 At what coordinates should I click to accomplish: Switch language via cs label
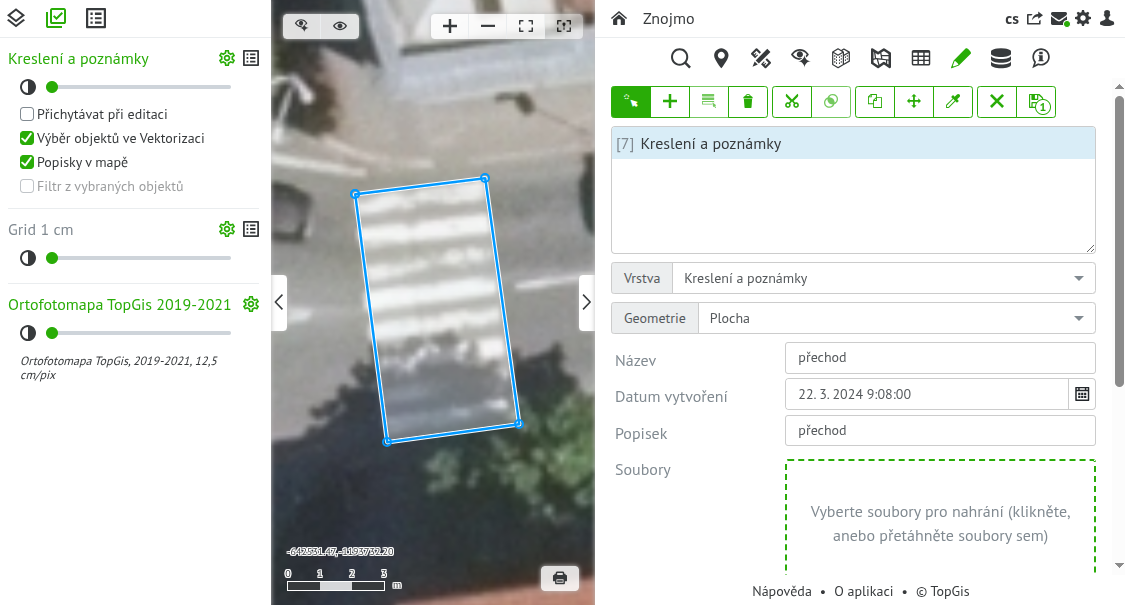pyautogui.click(x=1012, y=19)
